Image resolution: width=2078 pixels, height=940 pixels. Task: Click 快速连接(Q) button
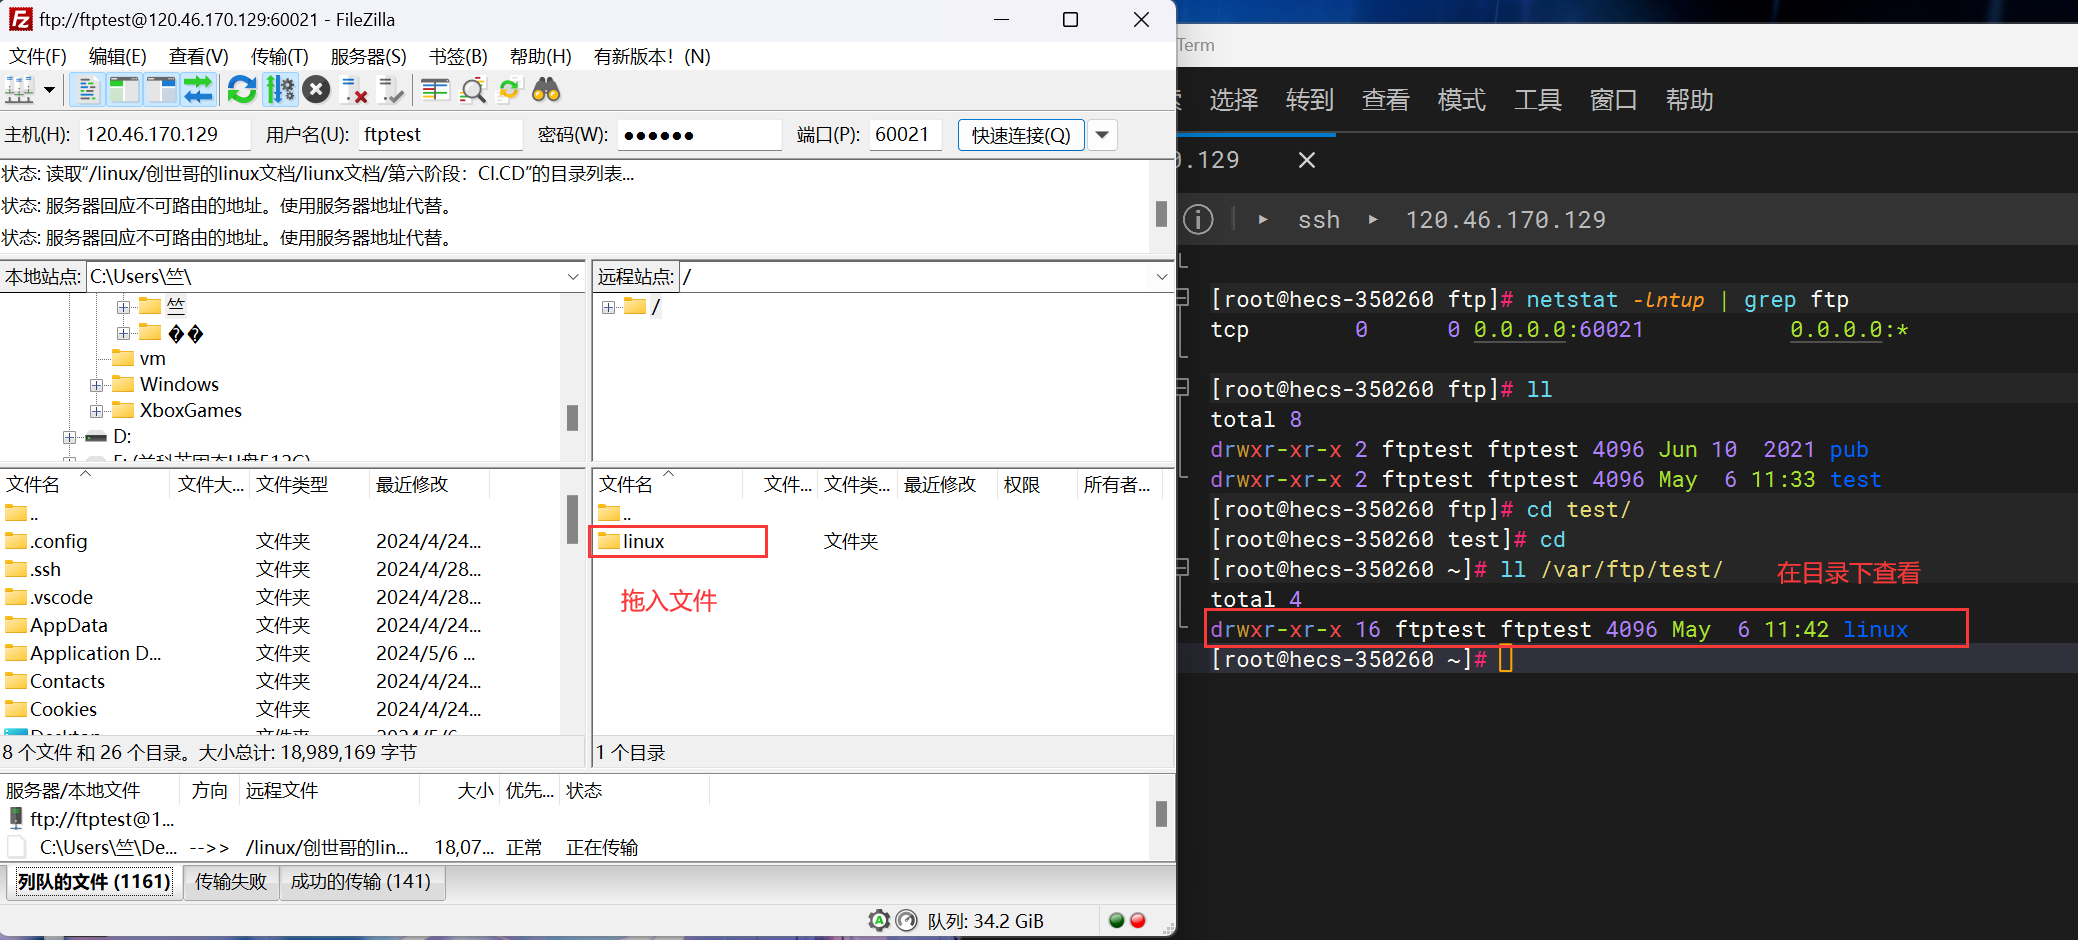[1021, 134]
